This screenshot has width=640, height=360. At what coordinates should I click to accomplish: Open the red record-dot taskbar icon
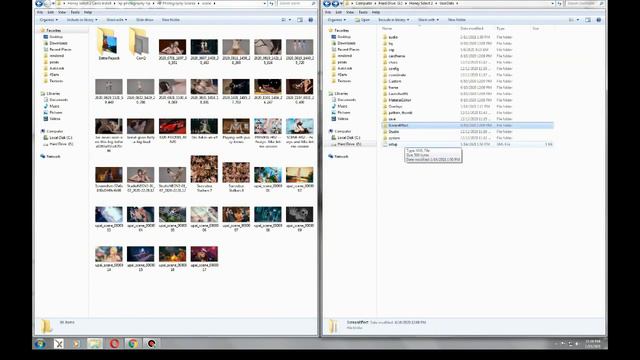(151, 344)
